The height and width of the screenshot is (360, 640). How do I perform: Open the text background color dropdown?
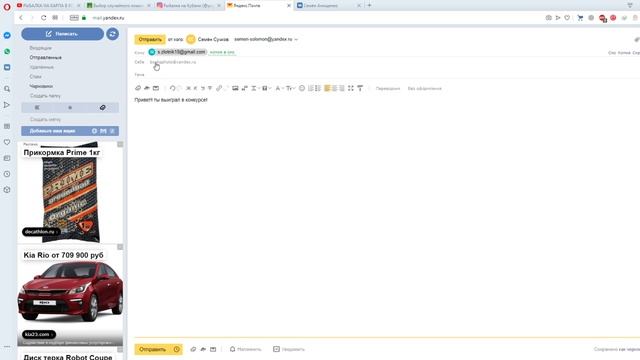click(266, 88)
